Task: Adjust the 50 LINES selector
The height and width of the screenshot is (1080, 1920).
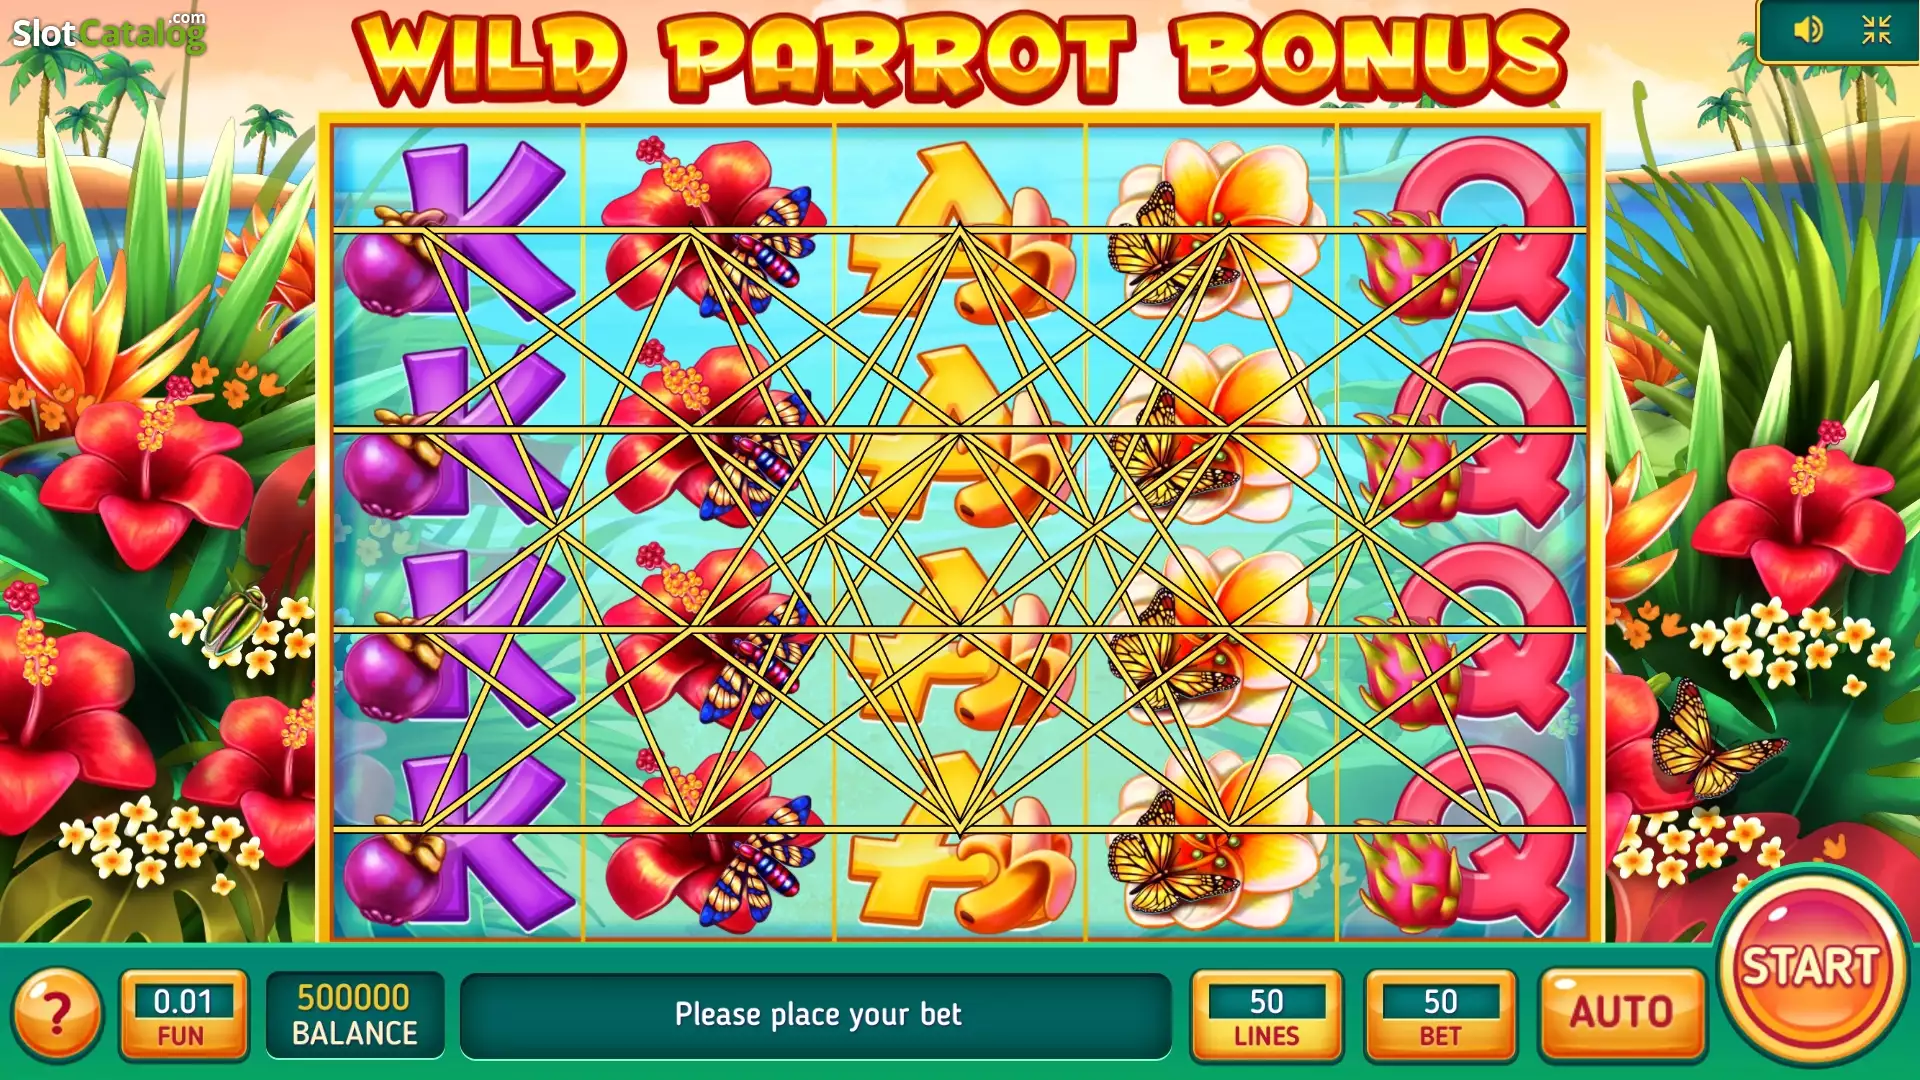Action: coord(1266,1014)
